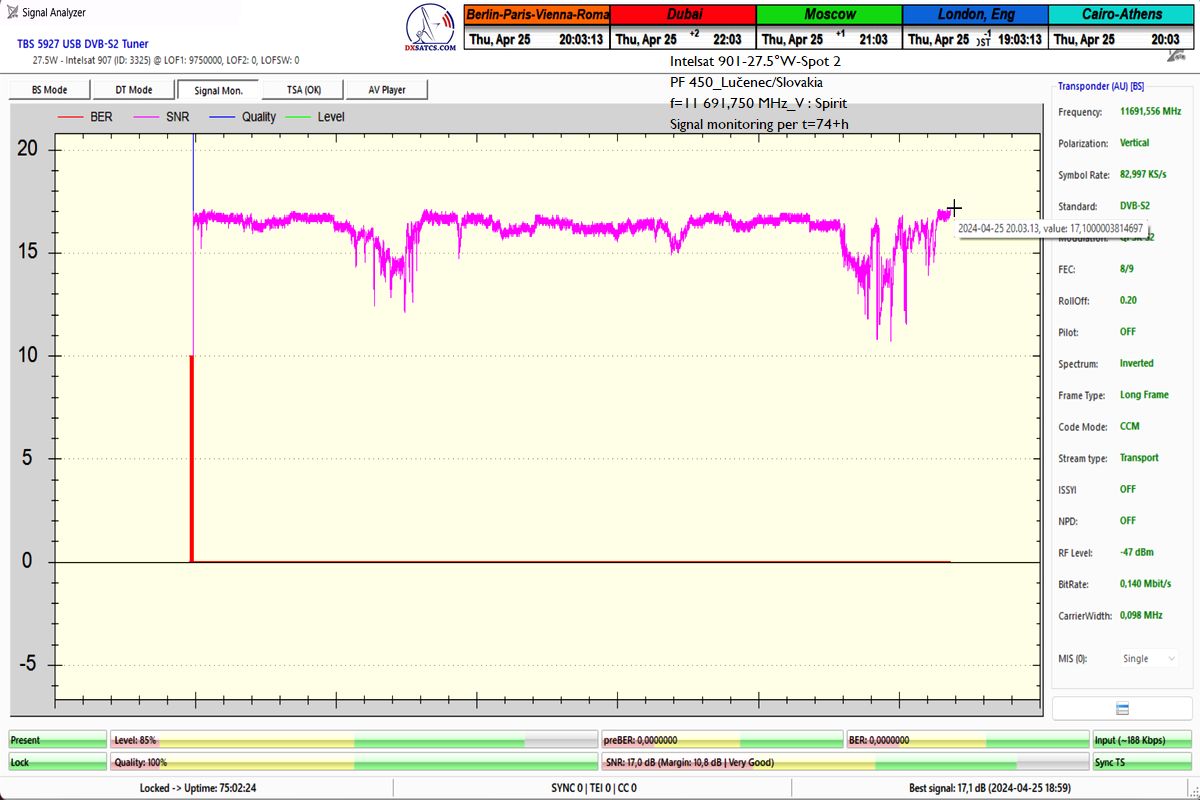The width and height of the screenshot is (1200, 800).
Task: Click the blue Quality legend line
Action: coord(222,117)
